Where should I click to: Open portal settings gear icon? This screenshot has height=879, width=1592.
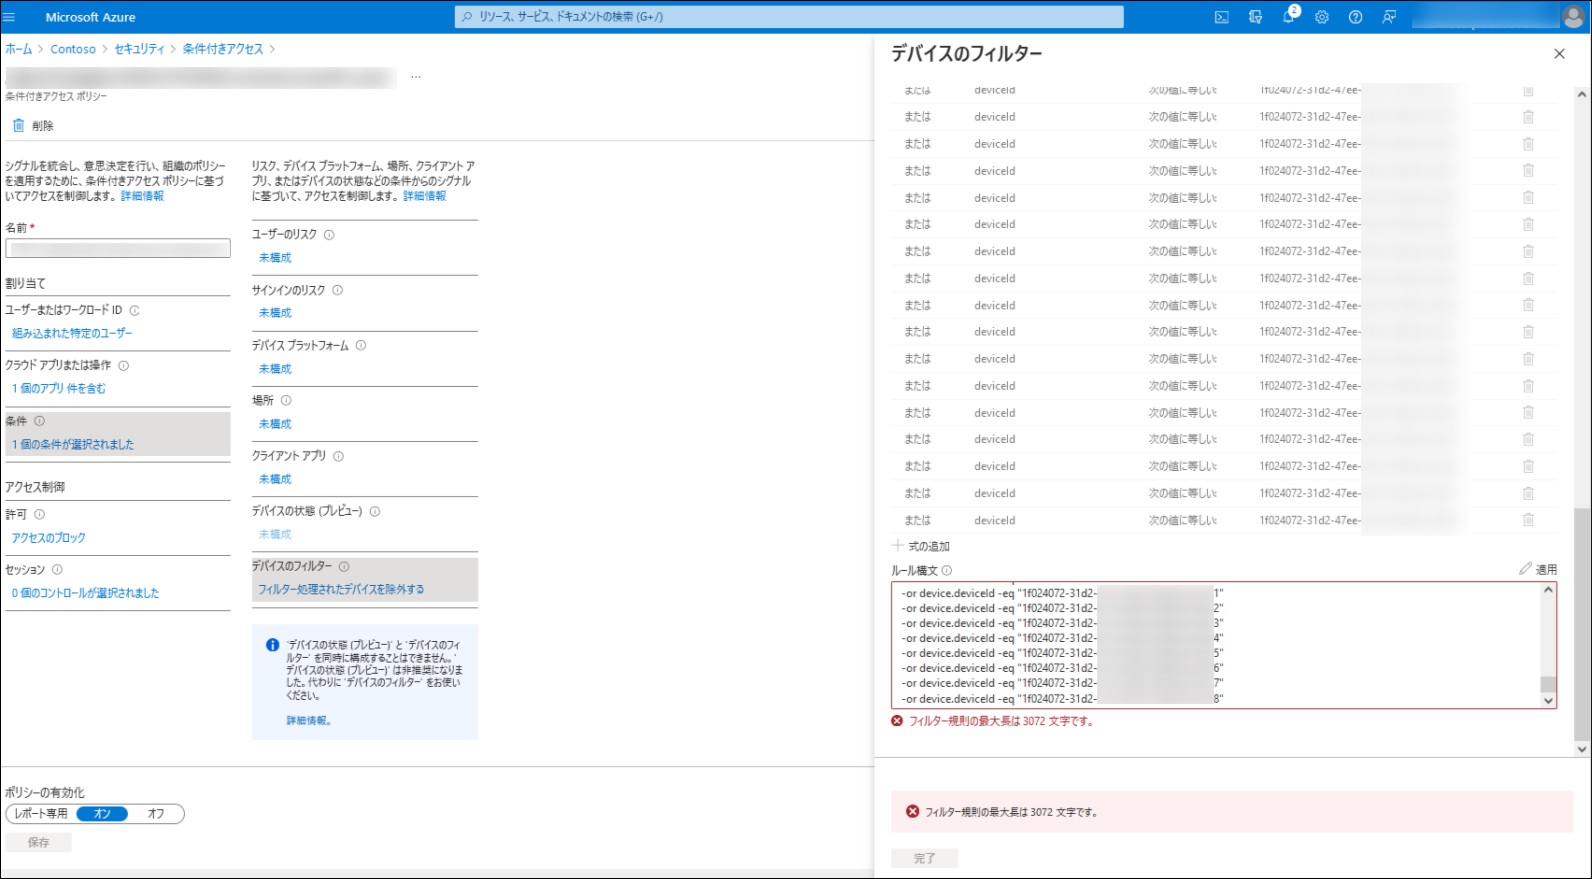click(x=1322, y=17)
